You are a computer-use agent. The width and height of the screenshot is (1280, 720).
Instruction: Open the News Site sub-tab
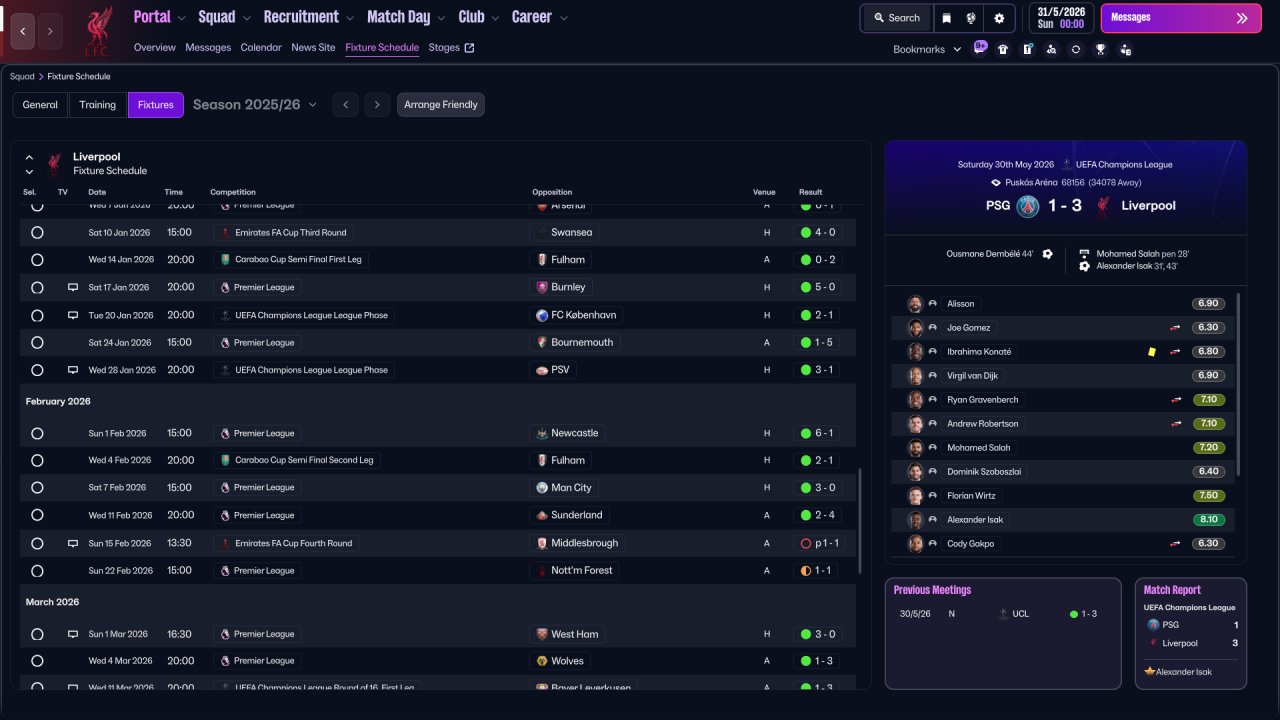[x=313, y=48]
